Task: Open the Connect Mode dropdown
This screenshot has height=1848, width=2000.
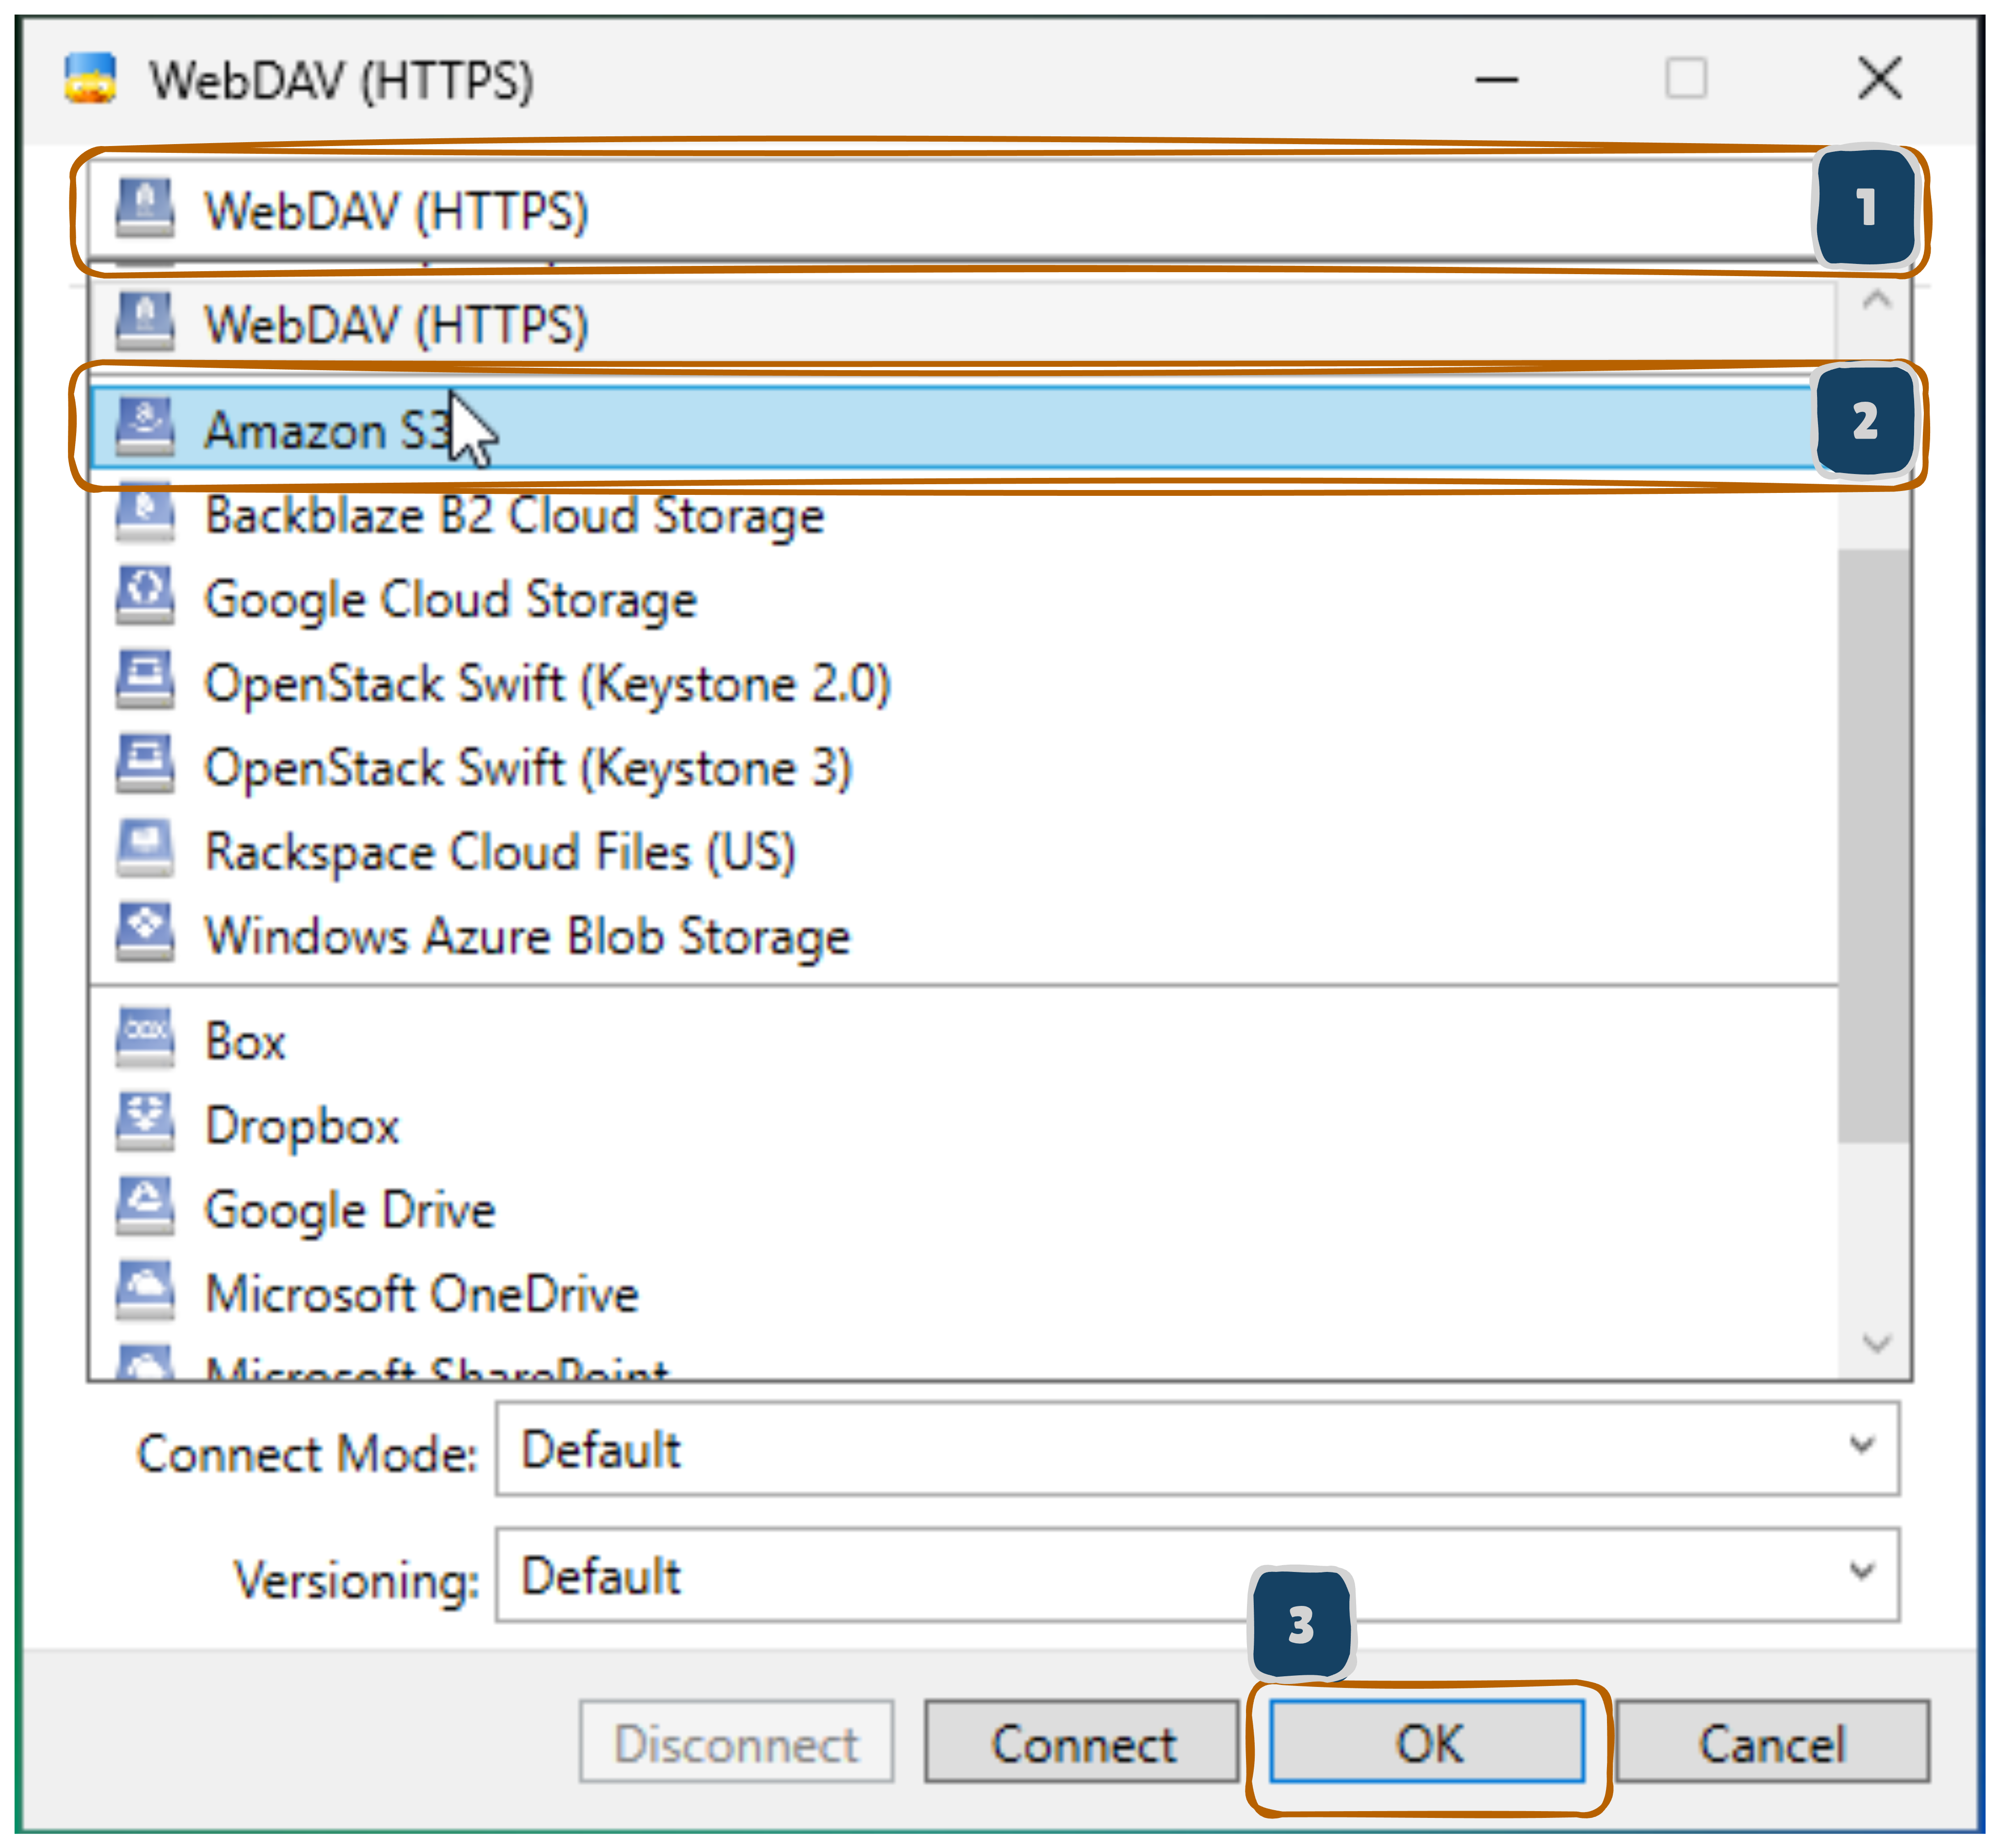Action: 1196,1449
